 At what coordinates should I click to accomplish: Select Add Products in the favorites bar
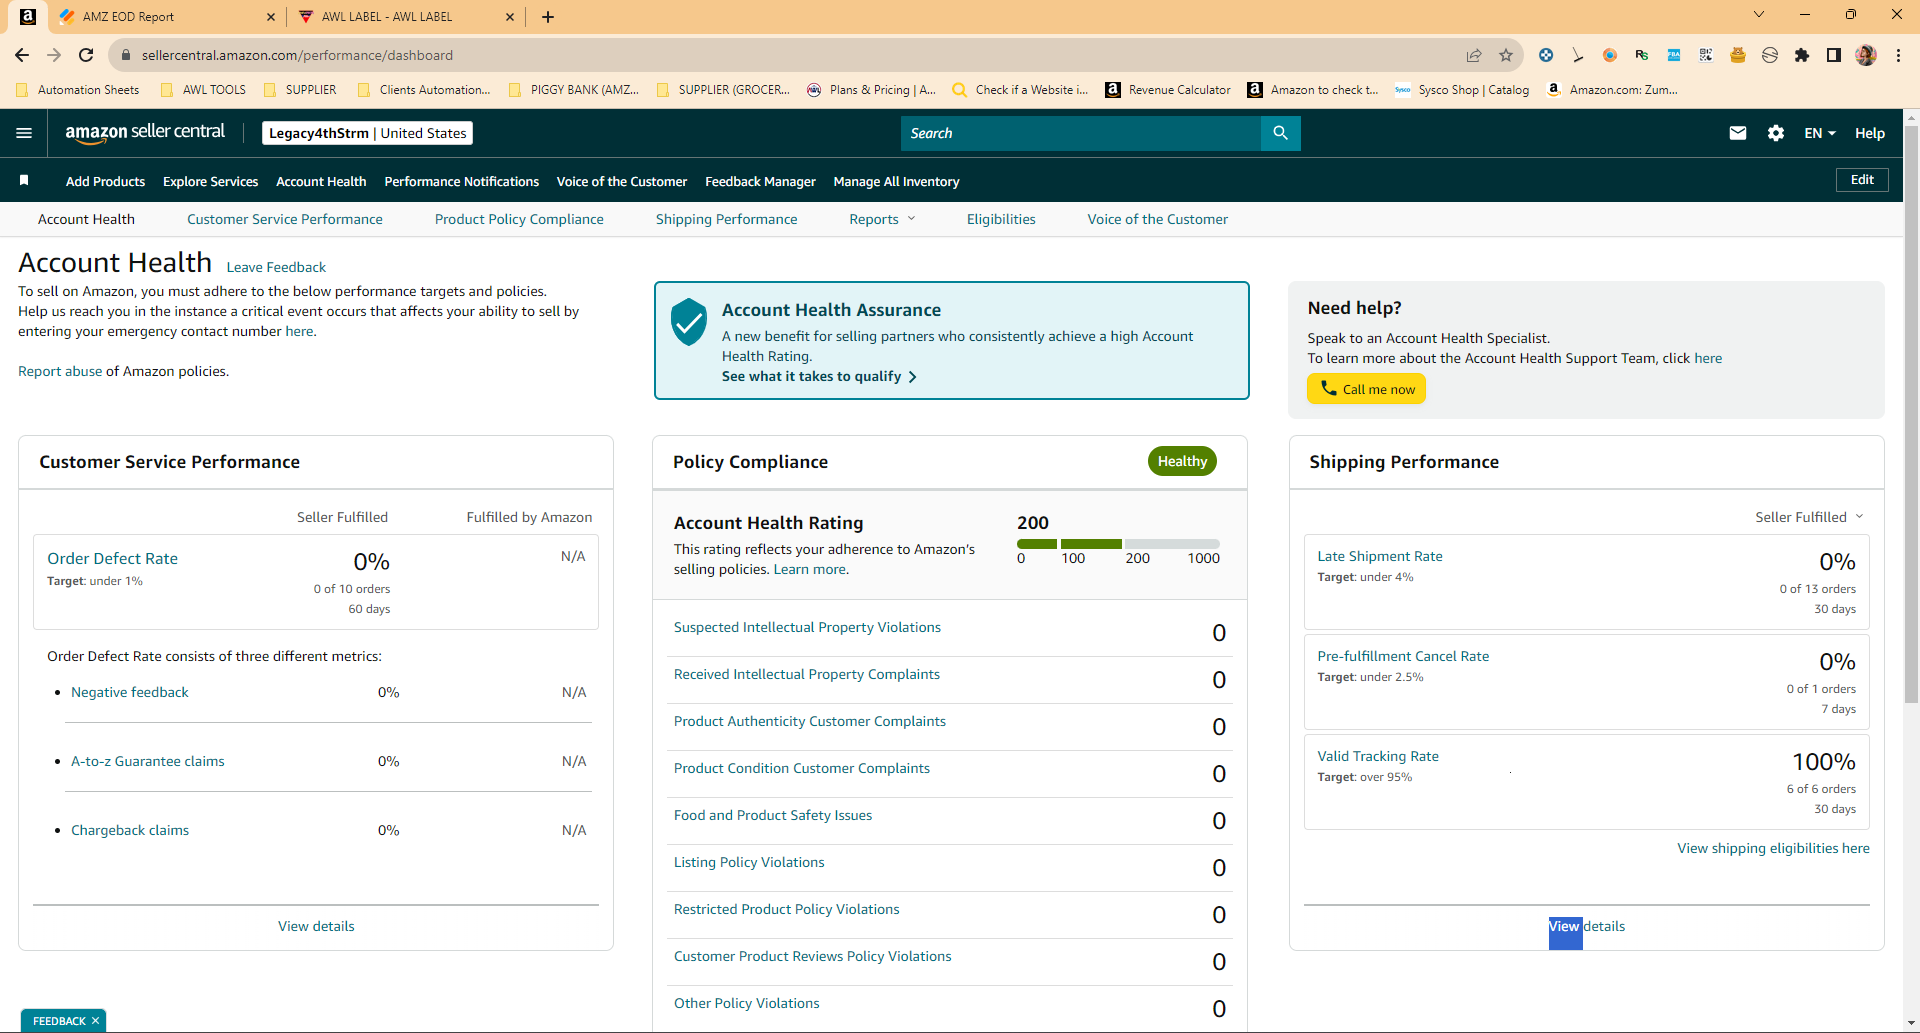[x=105, y=181]
